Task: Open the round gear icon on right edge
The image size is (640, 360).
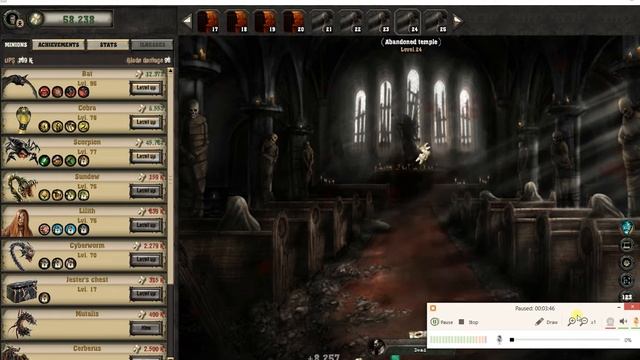Action: (627, 262)
